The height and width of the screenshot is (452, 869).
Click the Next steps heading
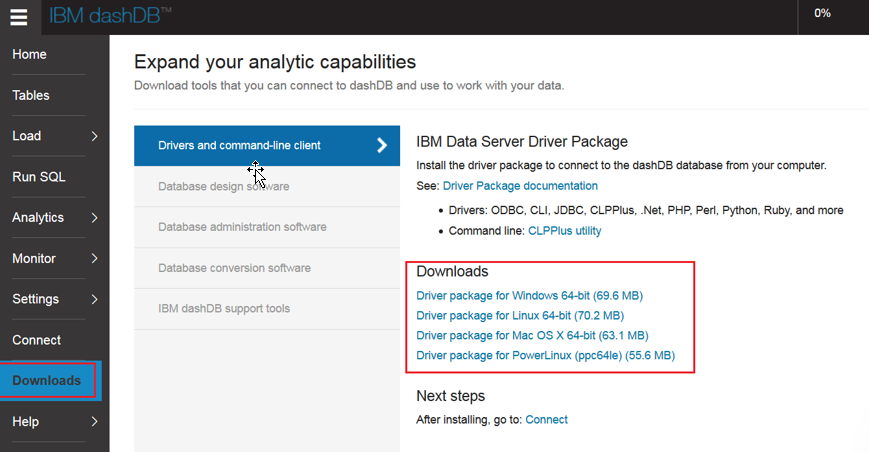coord(451,396)
